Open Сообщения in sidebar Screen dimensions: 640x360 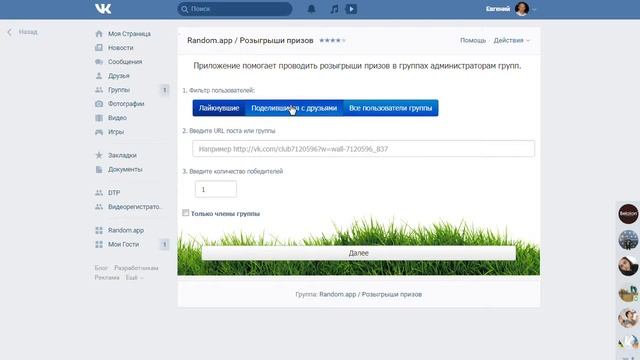click(125, 62)
